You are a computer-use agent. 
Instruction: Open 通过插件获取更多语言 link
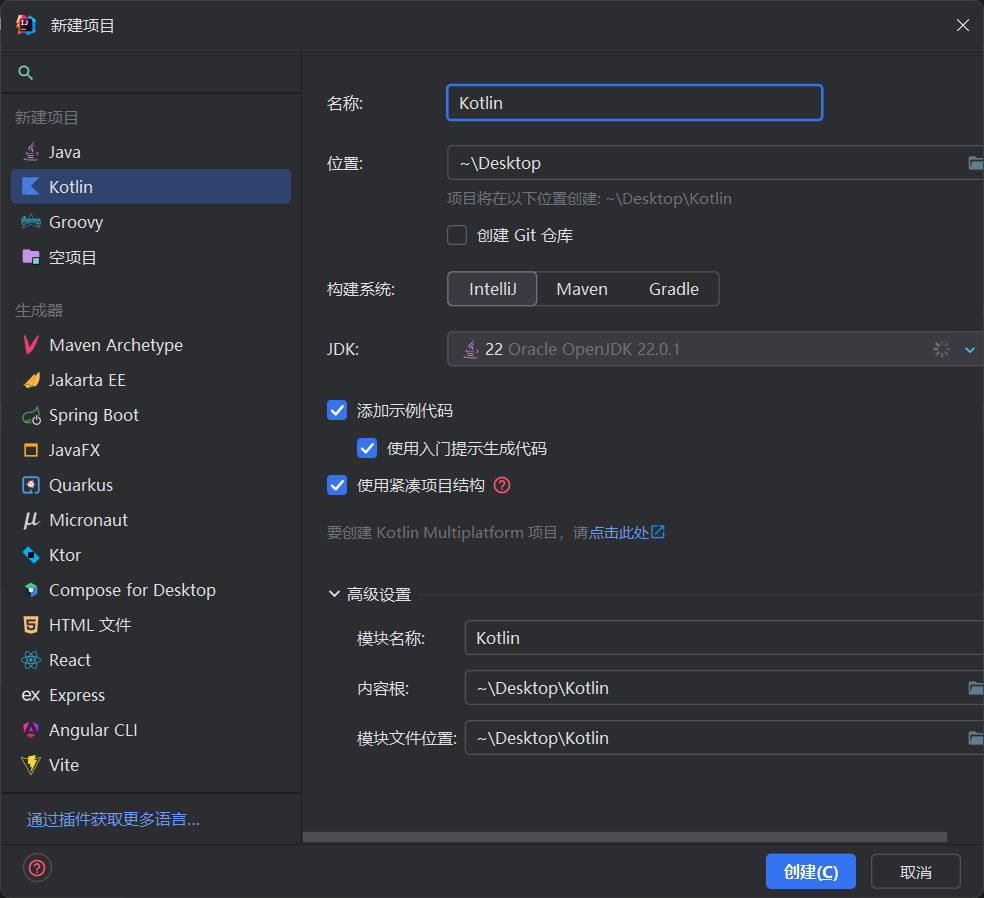point(113,819)
